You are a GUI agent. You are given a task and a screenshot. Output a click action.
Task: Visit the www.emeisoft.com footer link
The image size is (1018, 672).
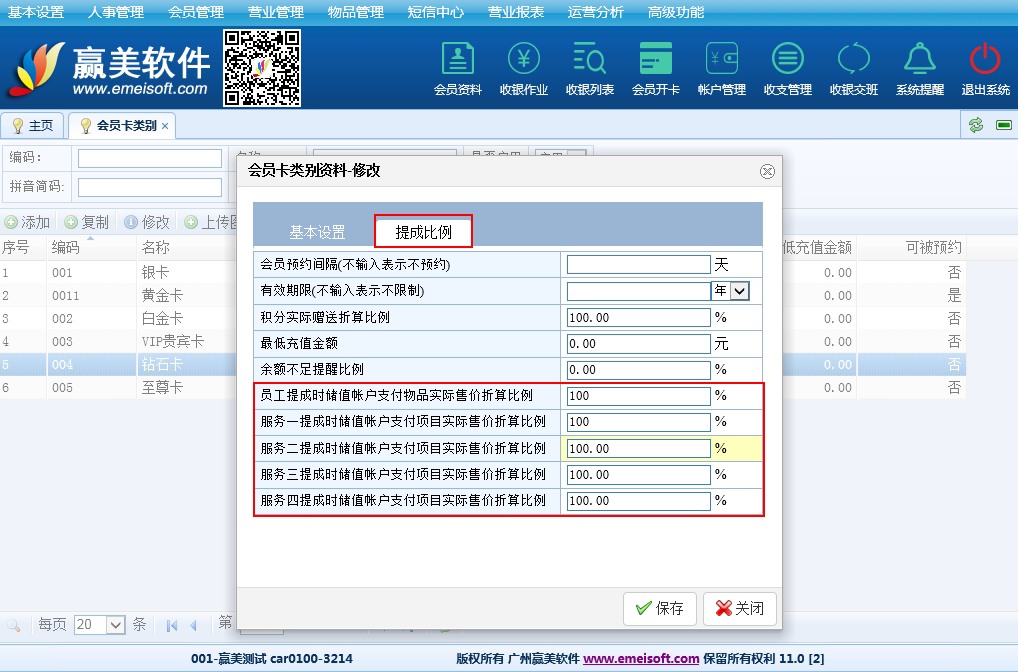pos(641,659)
